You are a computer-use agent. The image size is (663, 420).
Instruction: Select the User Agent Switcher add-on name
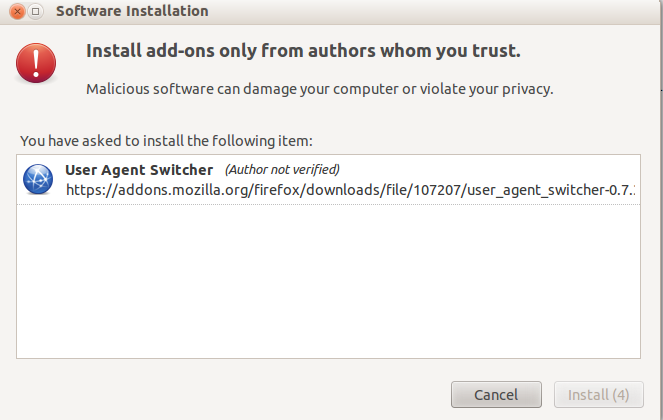[x=139, y=169]
